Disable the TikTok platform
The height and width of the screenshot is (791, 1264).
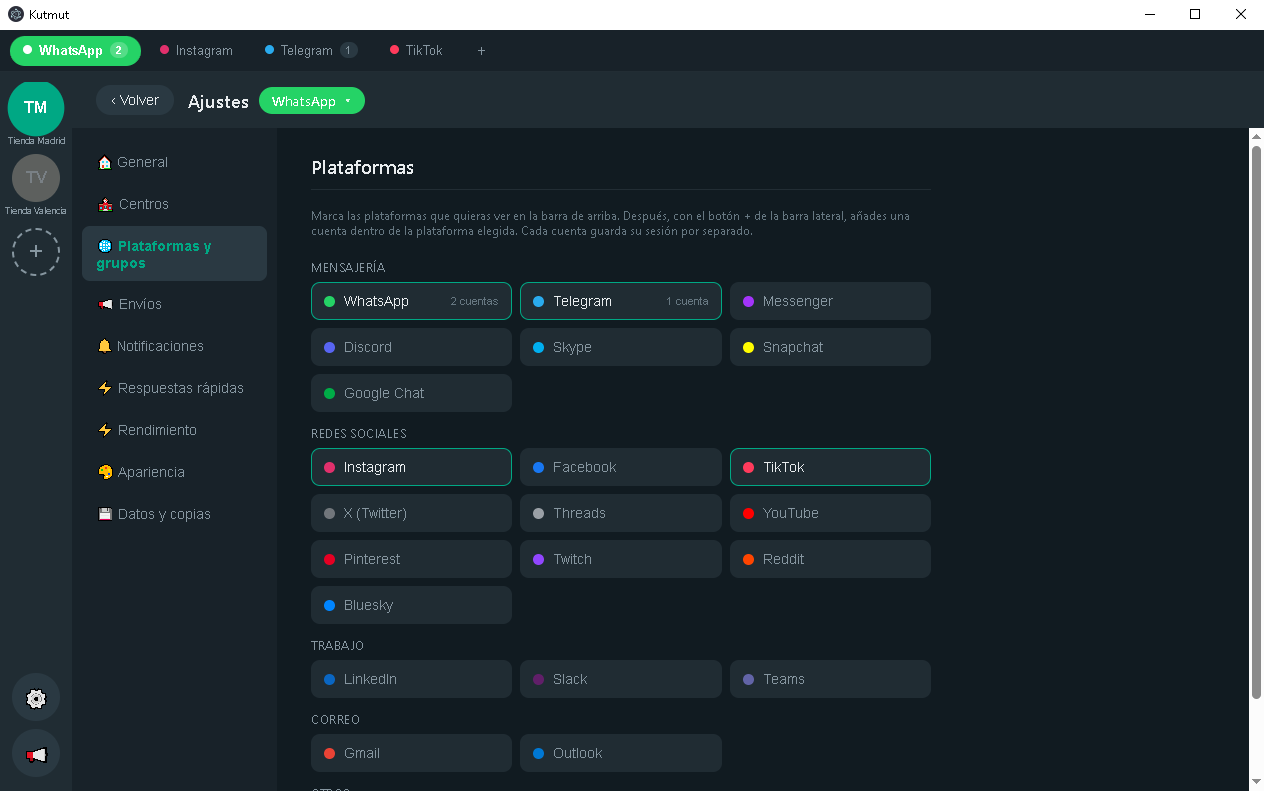click(830, 467)
